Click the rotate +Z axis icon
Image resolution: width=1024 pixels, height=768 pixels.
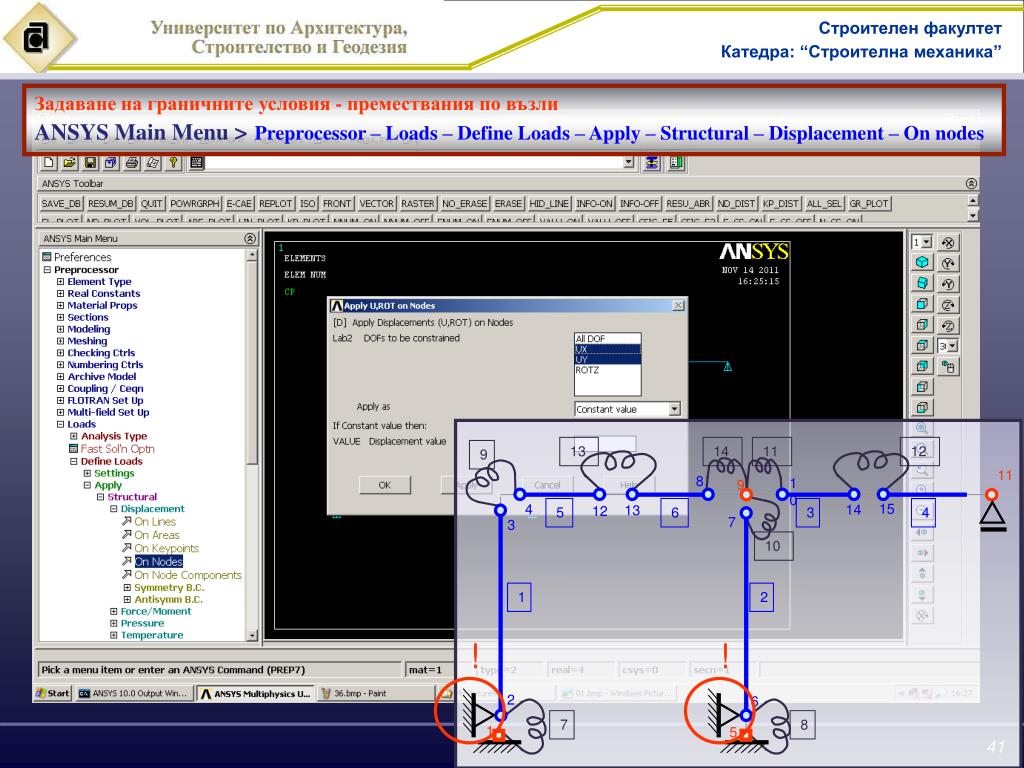click(x=948, y=304)
